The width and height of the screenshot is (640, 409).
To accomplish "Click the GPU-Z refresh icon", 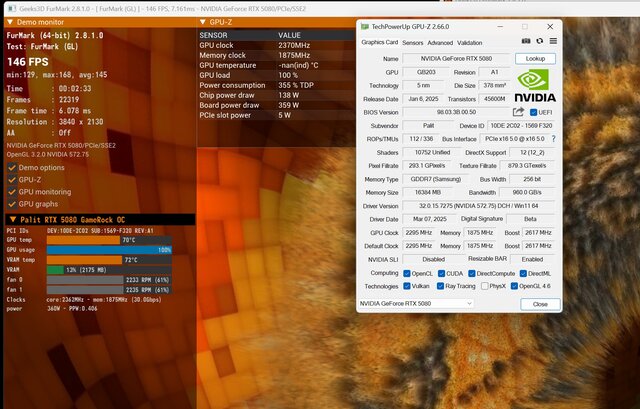I will coord(538,42).
